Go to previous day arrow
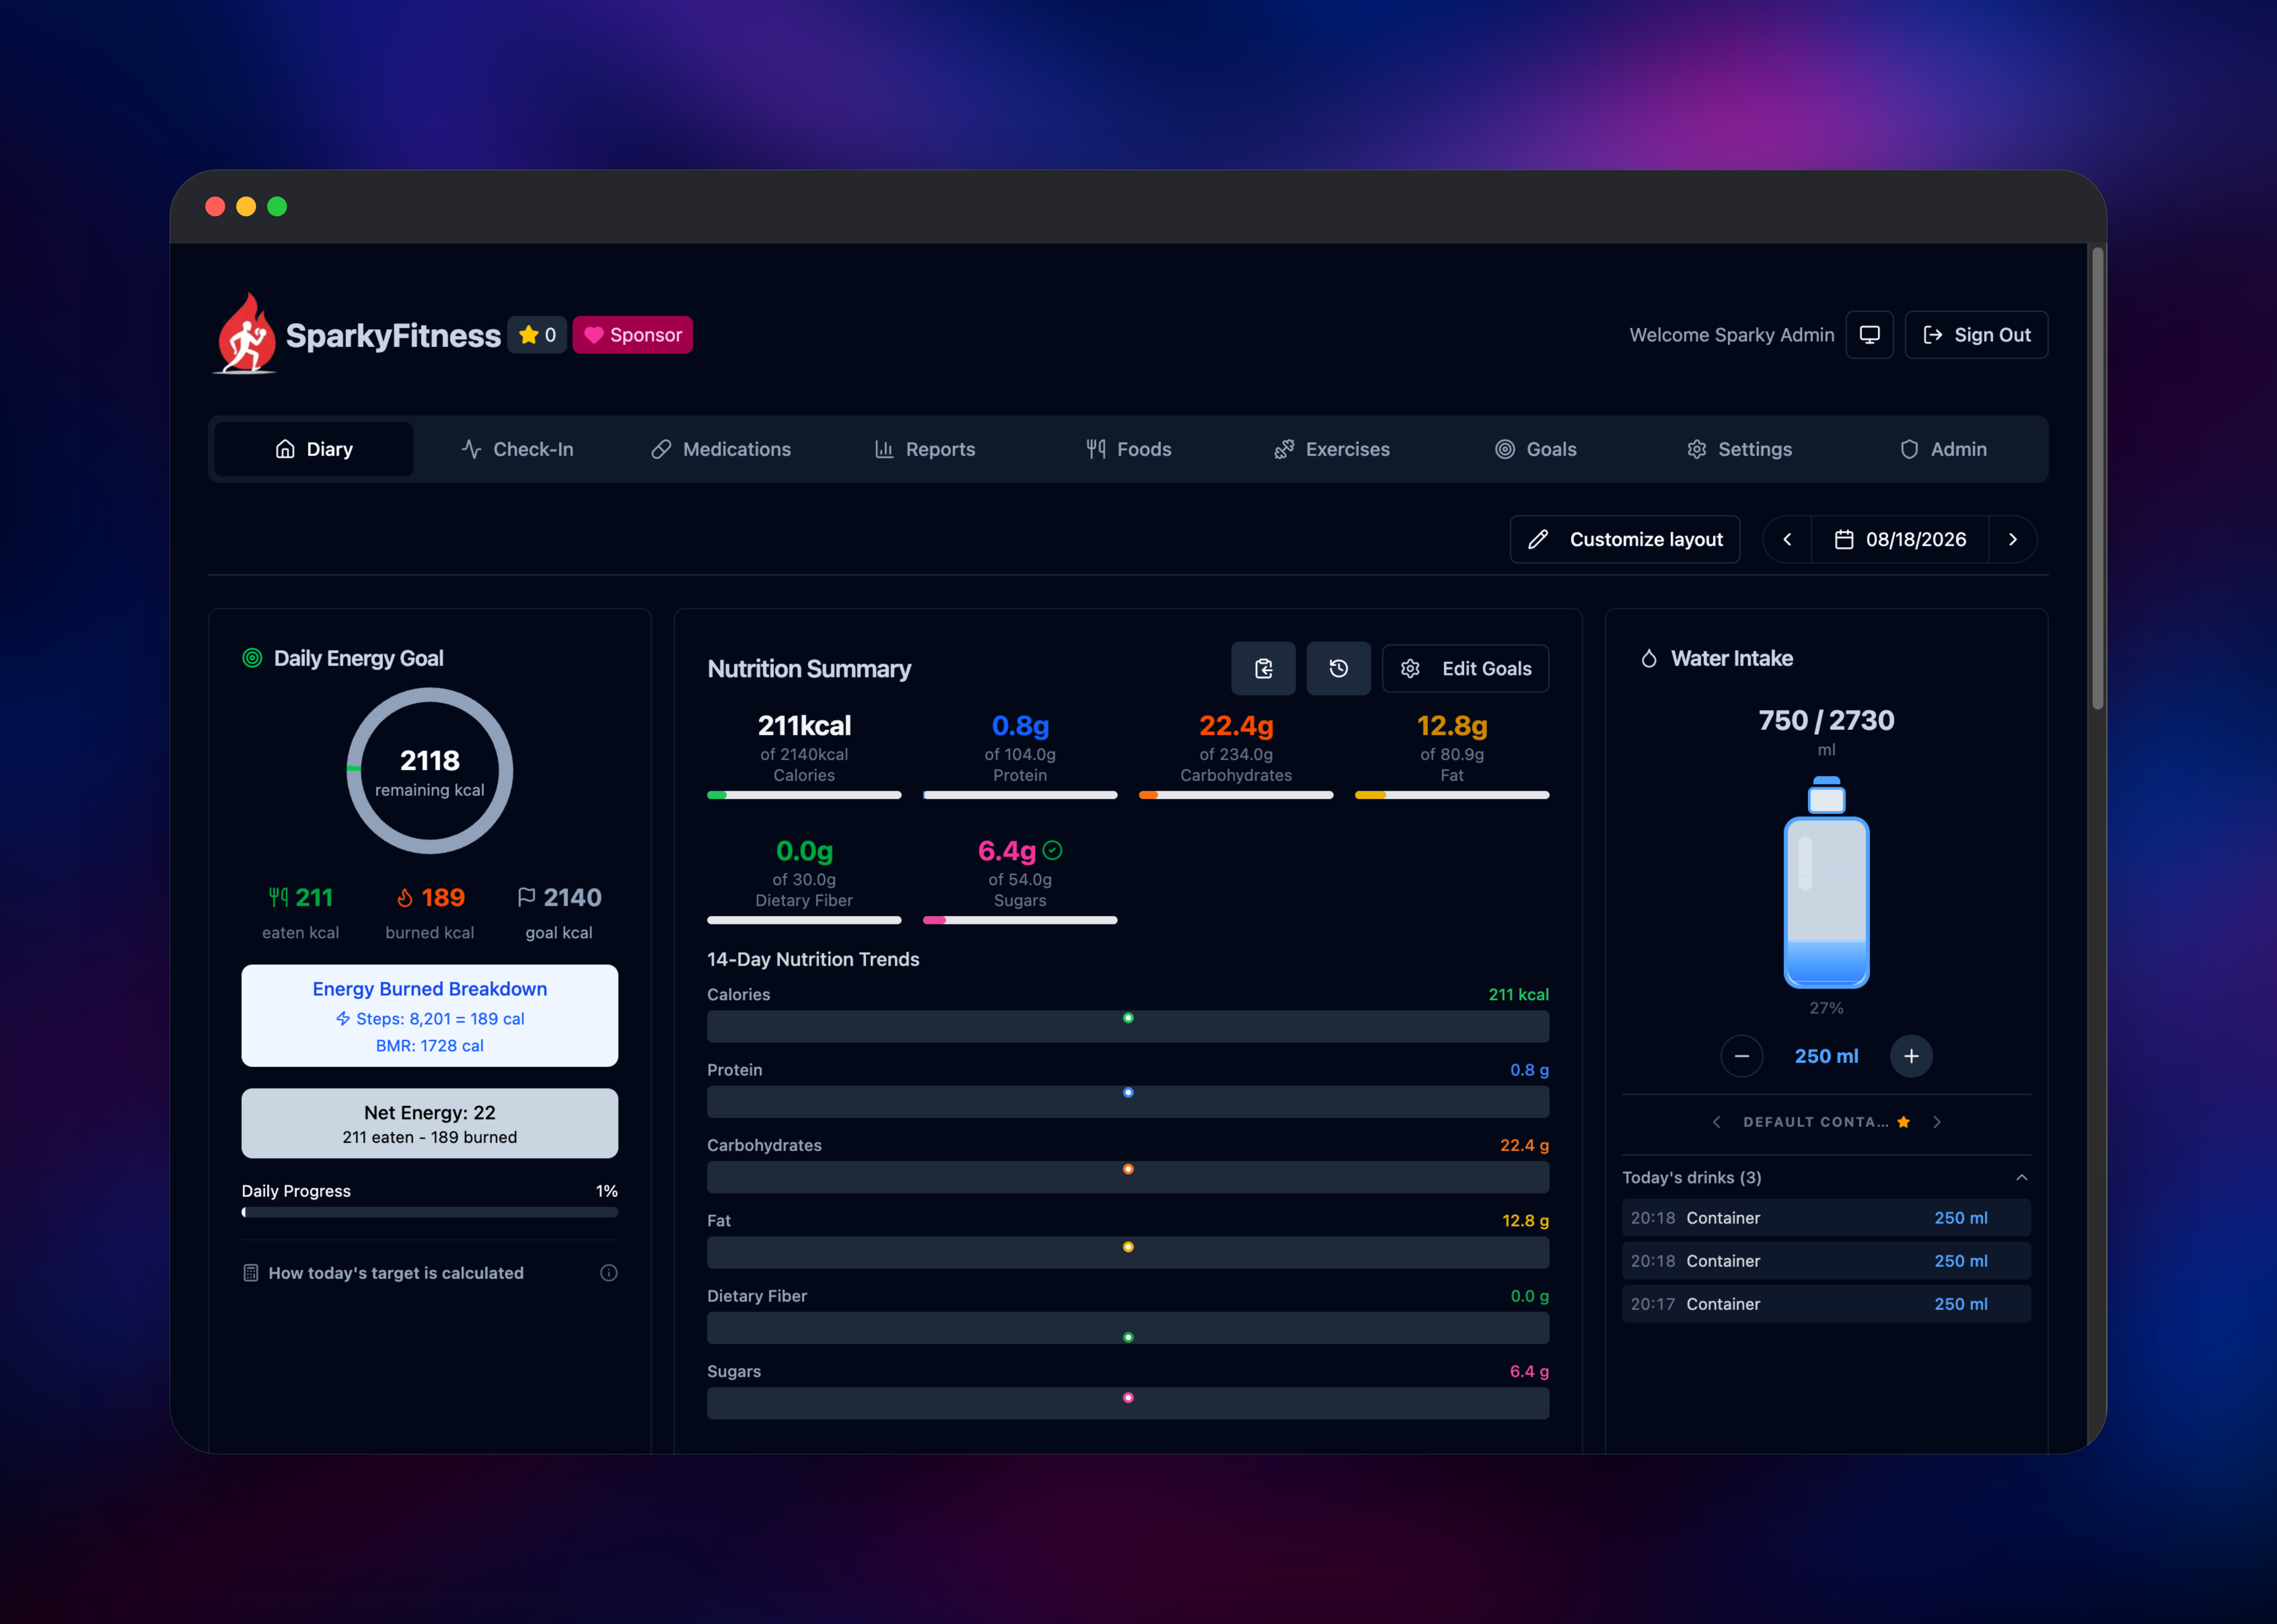 [x=1787, y=539]
